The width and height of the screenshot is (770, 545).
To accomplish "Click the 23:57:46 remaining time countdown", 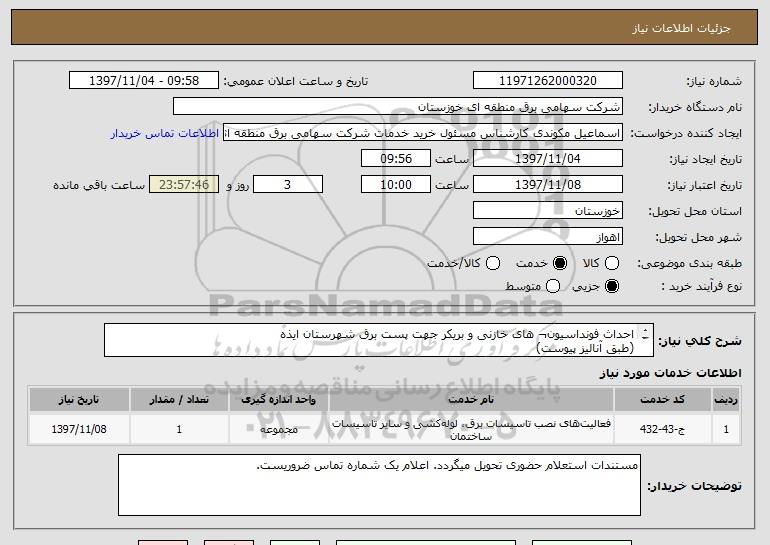I will [182, 185].
